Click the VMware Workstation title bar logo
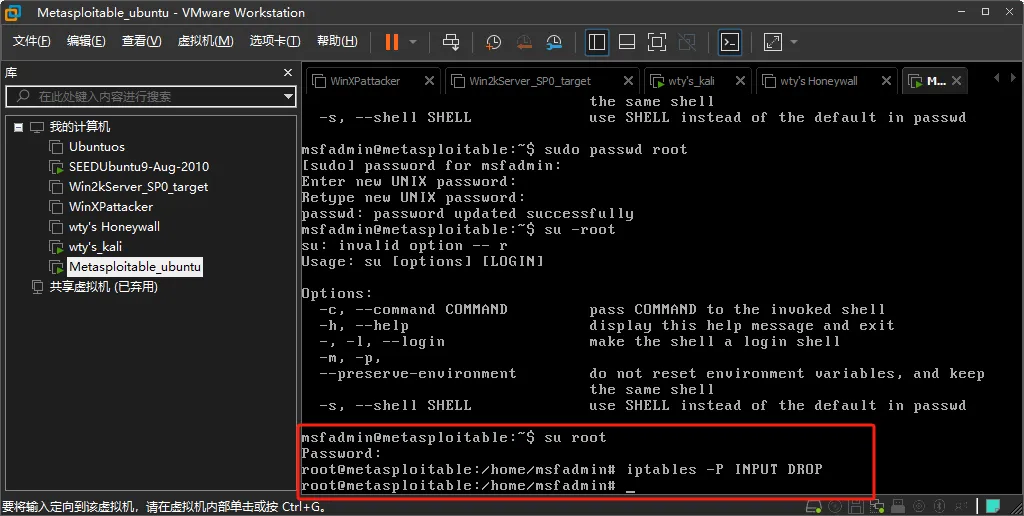 [12, 12]
